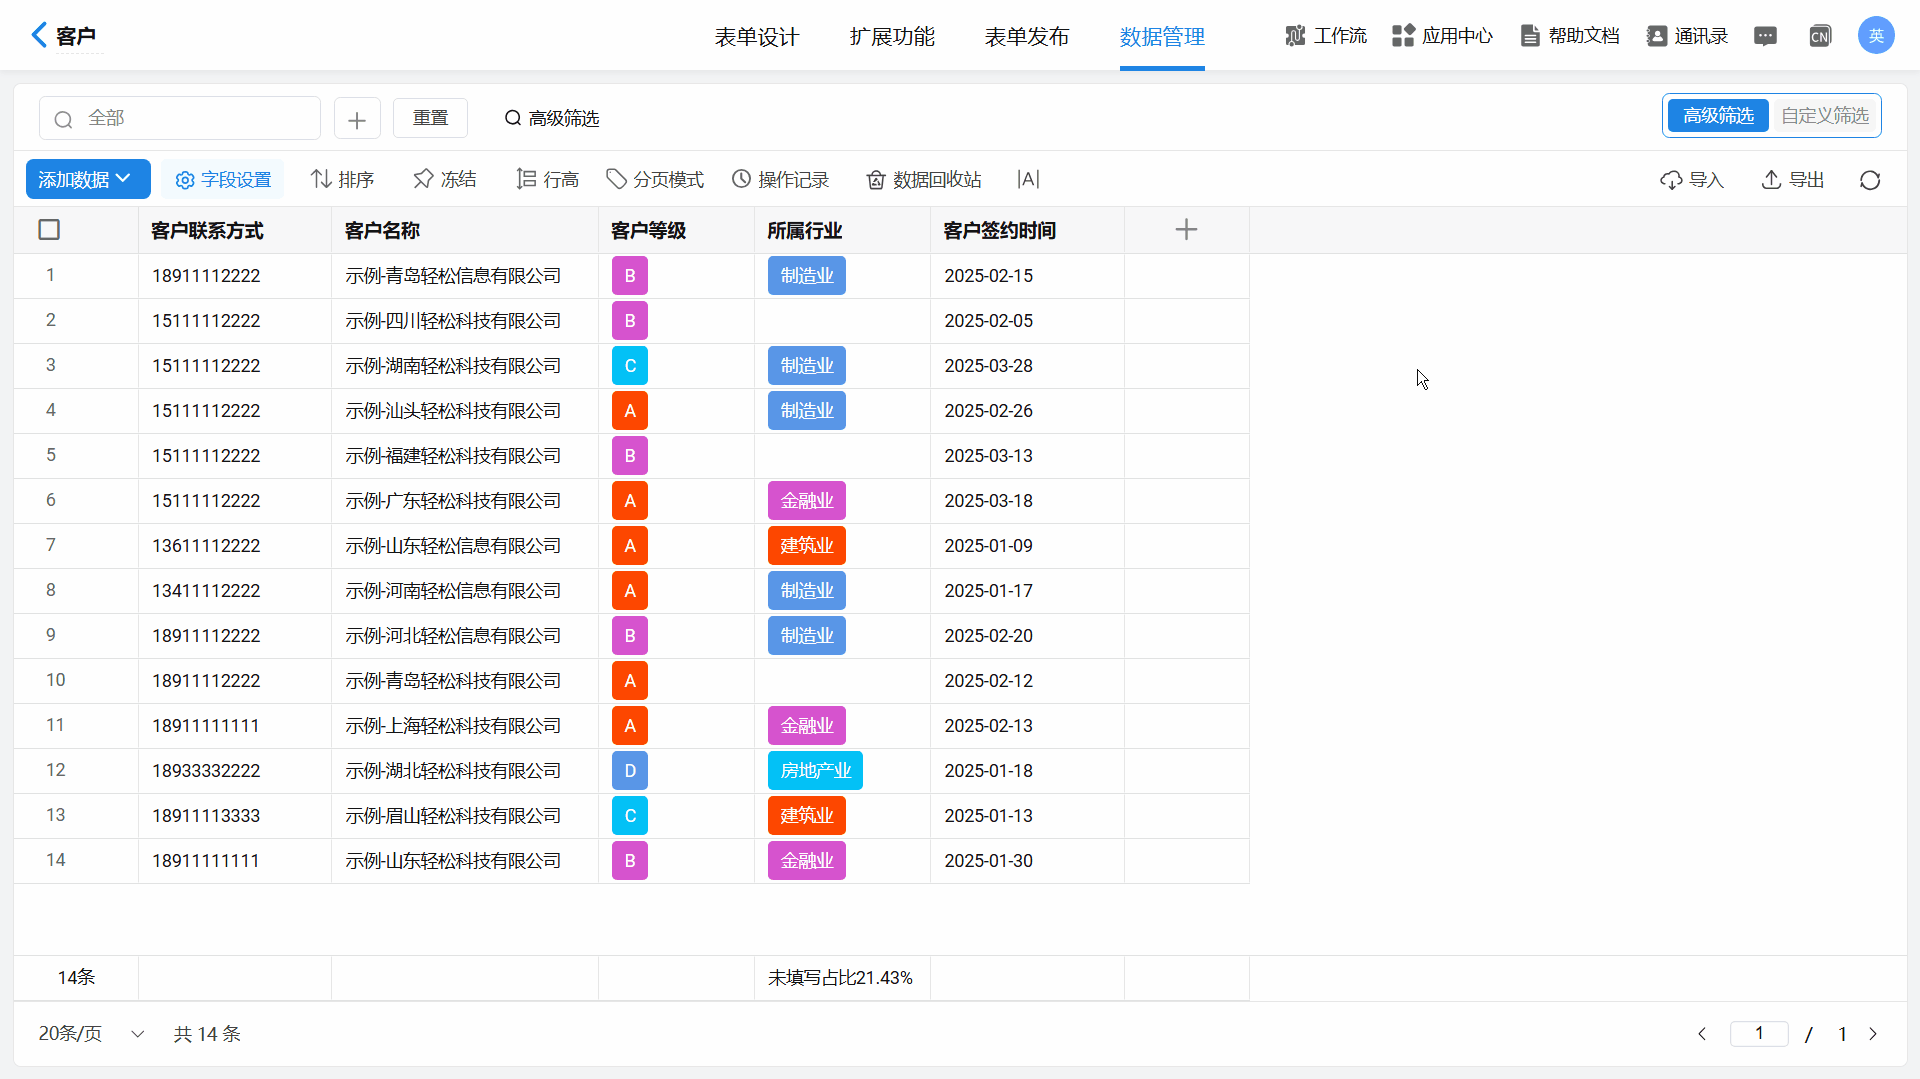1920x1079 pixels.
Task: Go to previous page arrow
Action: pyautogui.click(x=1702, y=1034)
